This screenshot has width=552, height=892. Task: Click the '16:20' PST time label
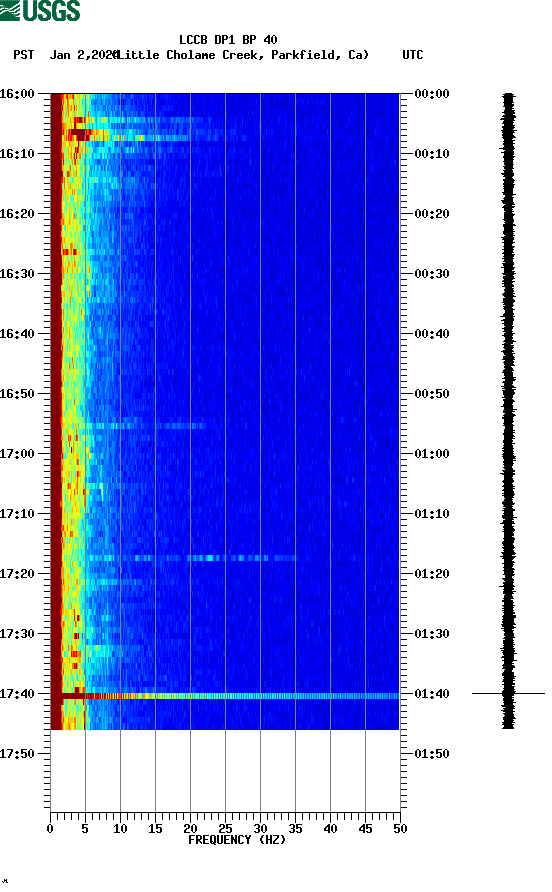[17, 214]
